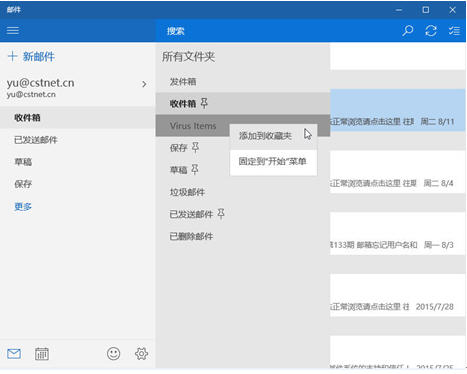The image size is (467, 374).
Task: Maximize the 邮件 window
Action: pos(426,10)
